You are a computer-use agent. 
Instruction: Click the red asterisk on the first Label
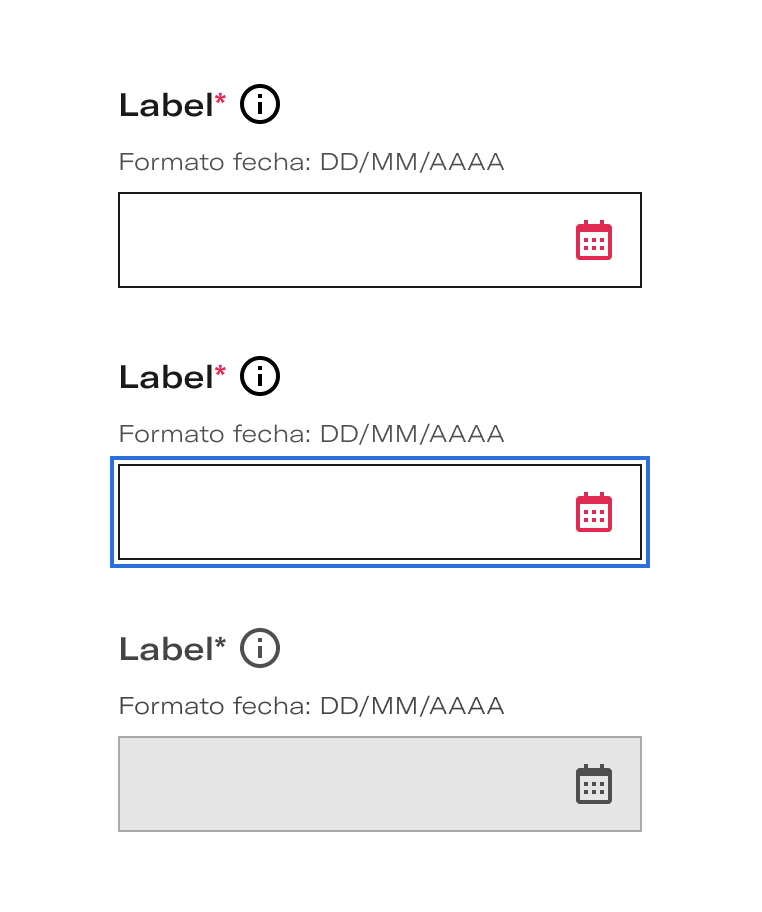point(221,100)
